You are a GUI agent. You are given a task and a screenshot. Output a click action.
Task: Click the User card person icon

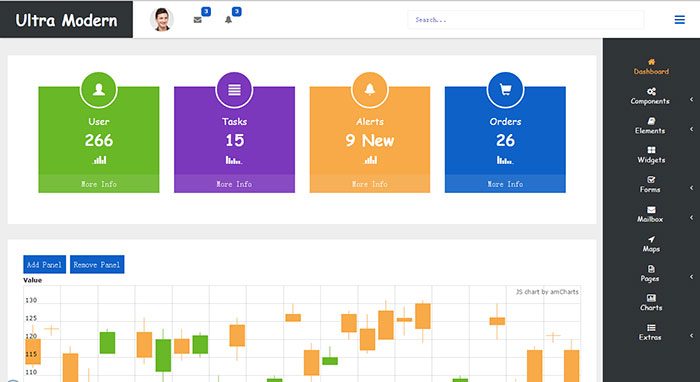[x=99, y=90]
